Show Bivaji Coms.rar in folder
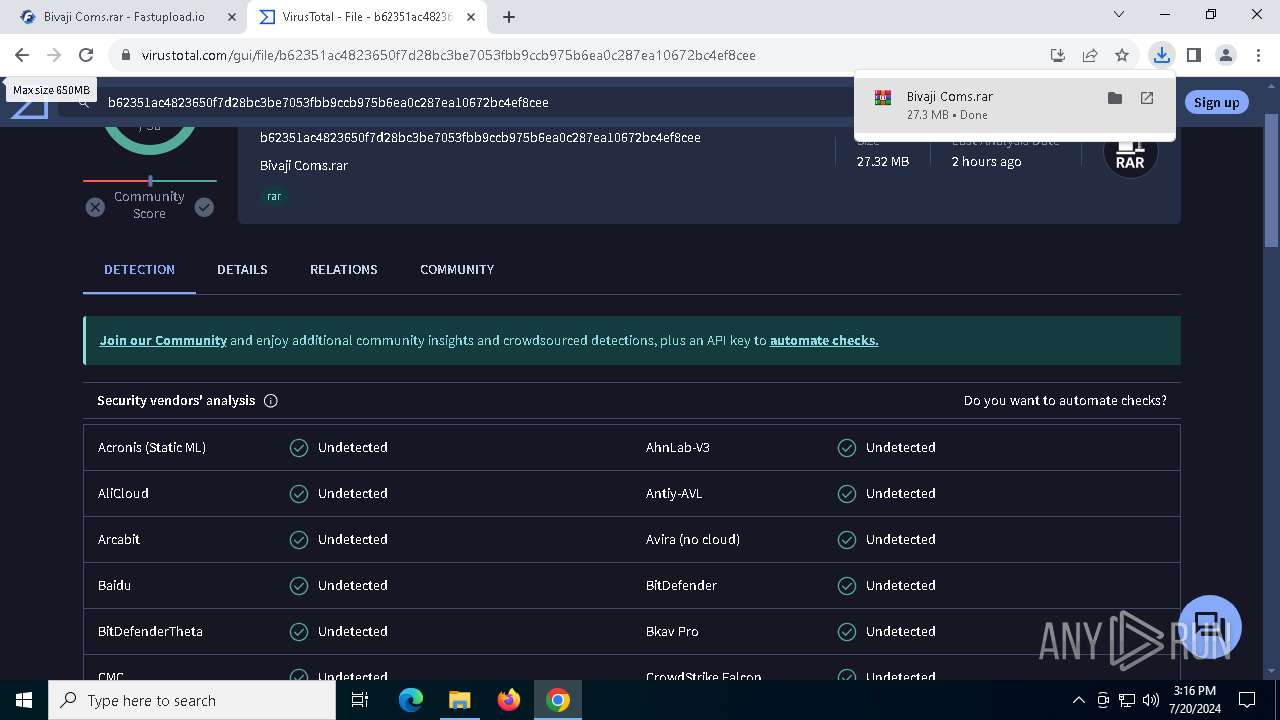The width and height of the screenshot is (1280, 720). tap(1115, 98)
